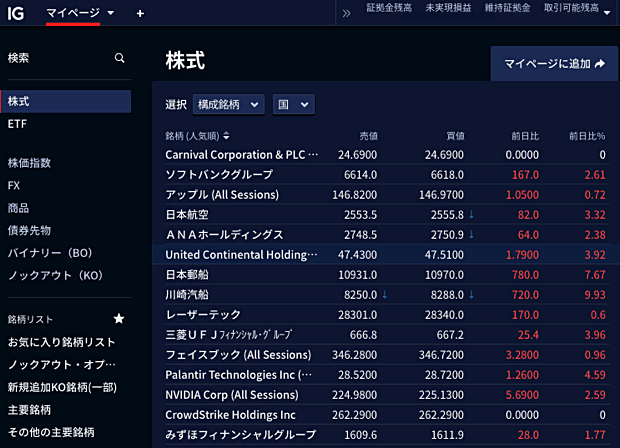Click 取引可能残高 in the top bar
620x448 pixels.
(x=571, y=8)
